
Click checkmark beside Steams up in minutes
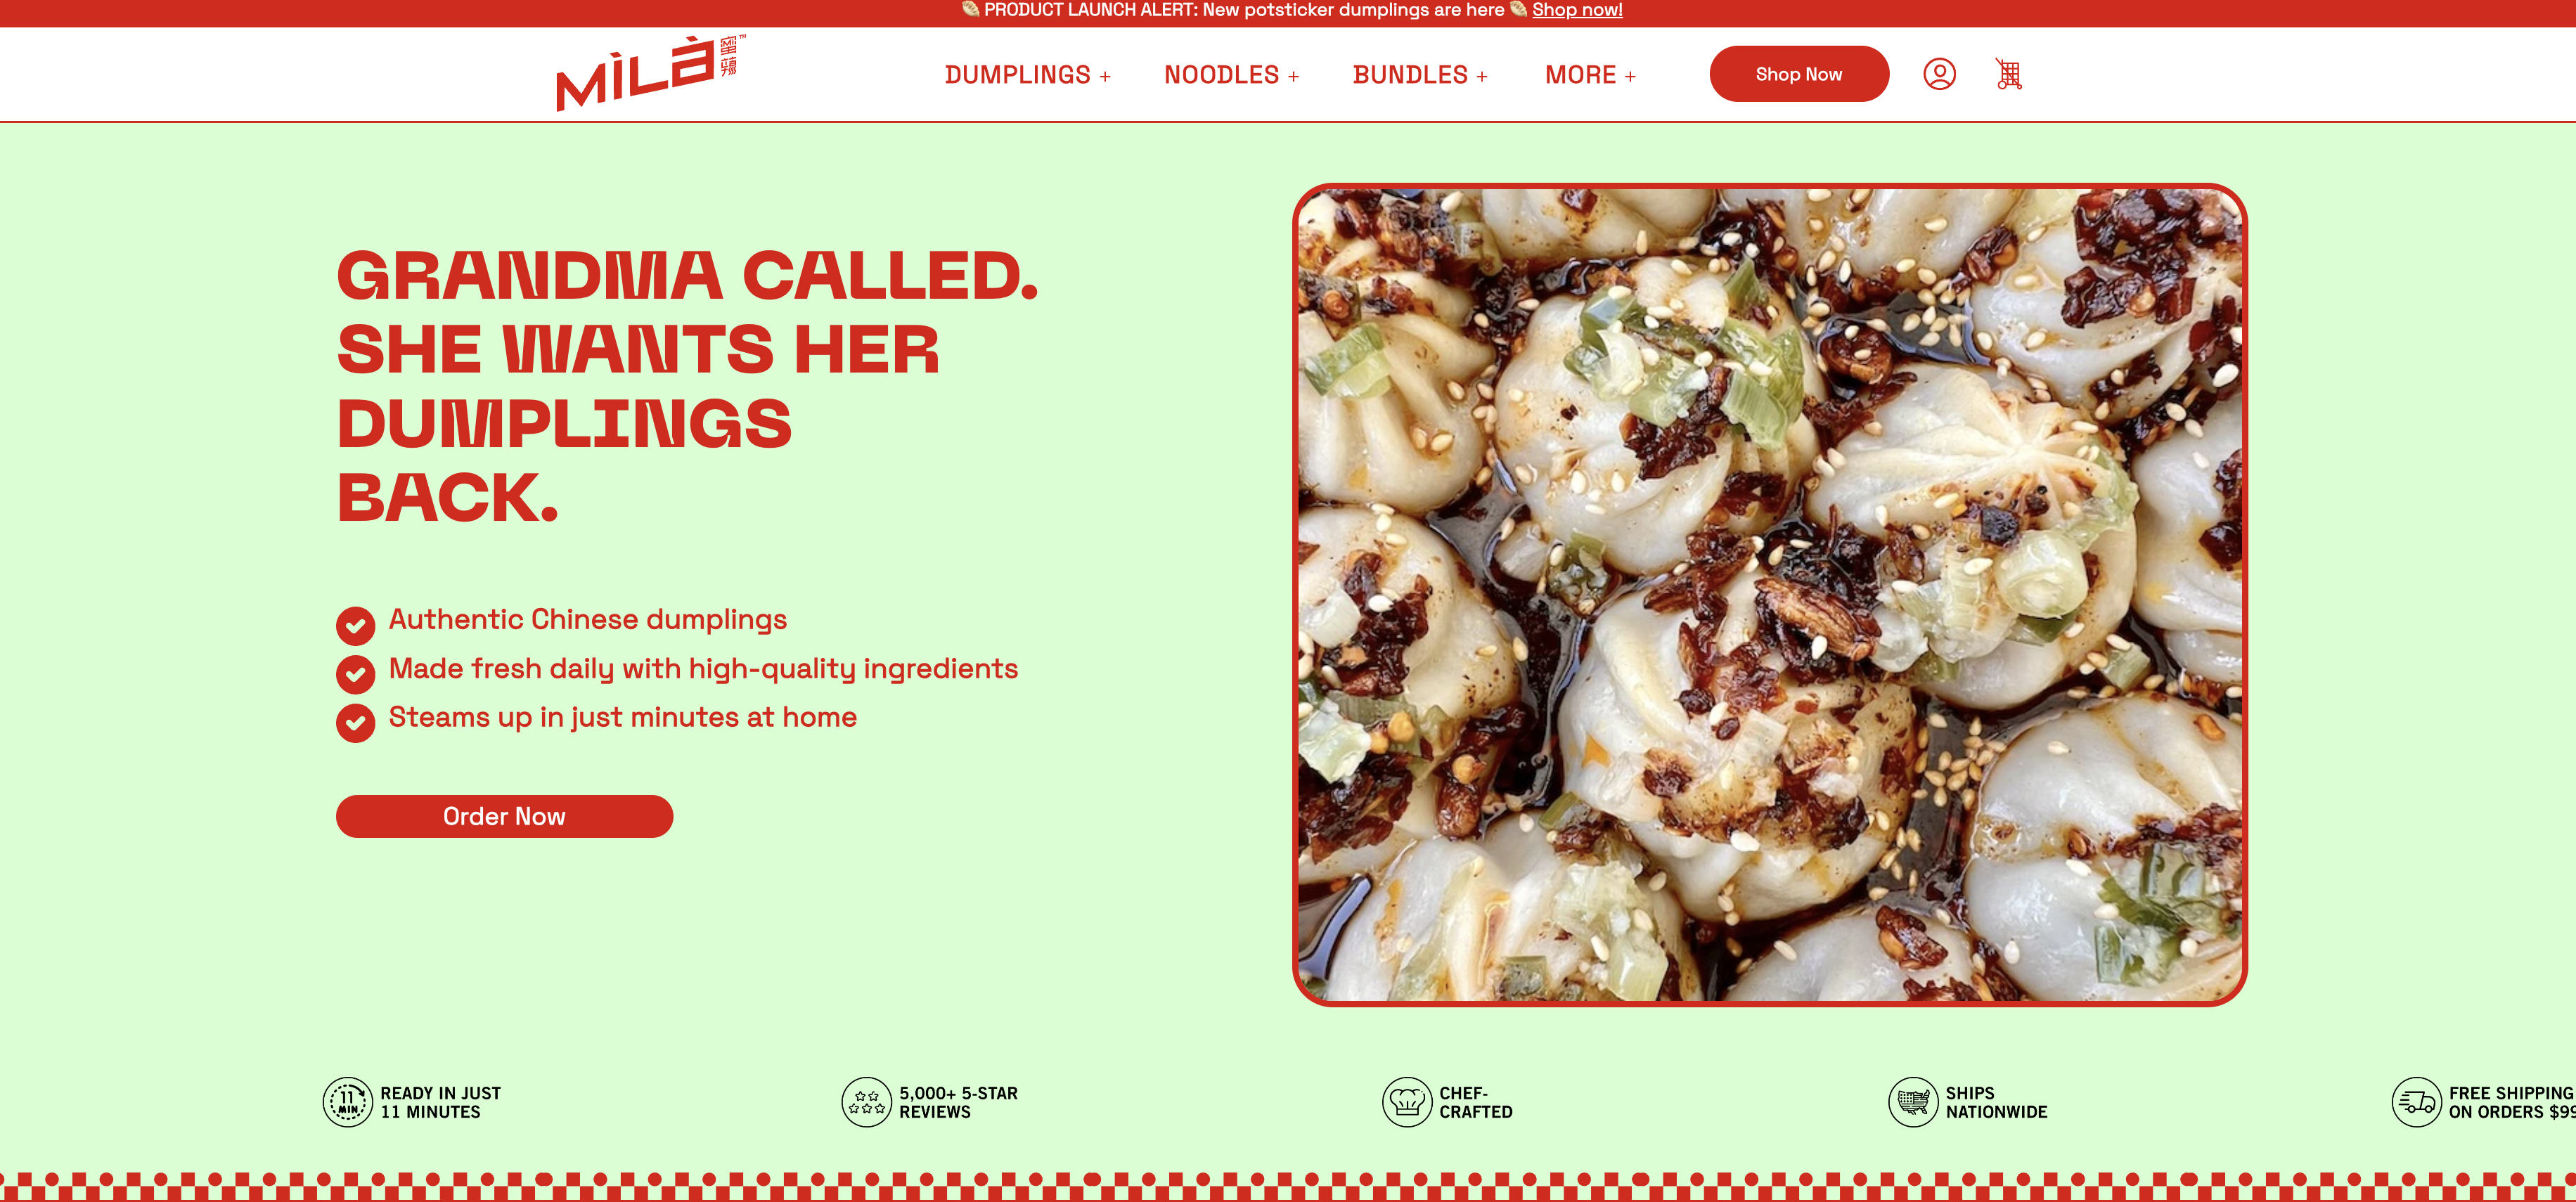(355, 723)
